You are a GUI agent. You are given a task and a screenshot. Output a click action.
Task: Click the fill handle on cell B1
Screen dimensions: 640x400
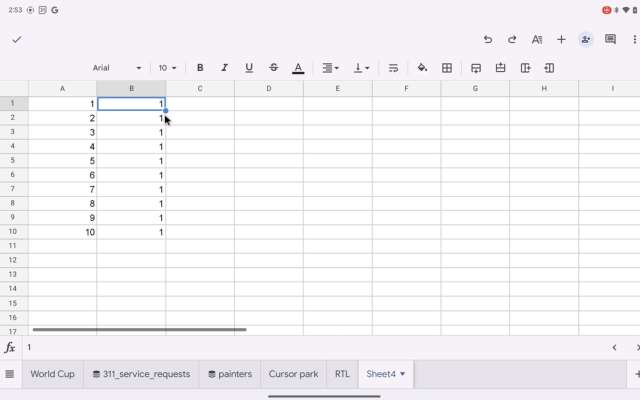click(x=165, y=111)
